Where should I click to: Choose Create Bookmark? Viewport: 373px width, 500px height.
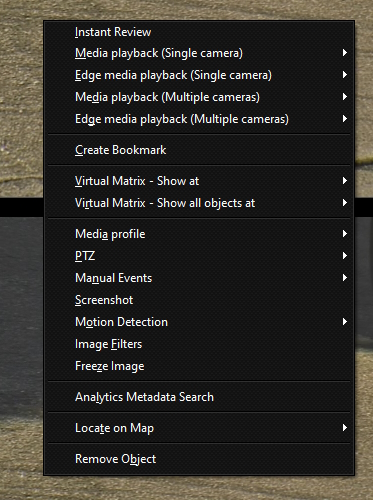tap(199, 150)
